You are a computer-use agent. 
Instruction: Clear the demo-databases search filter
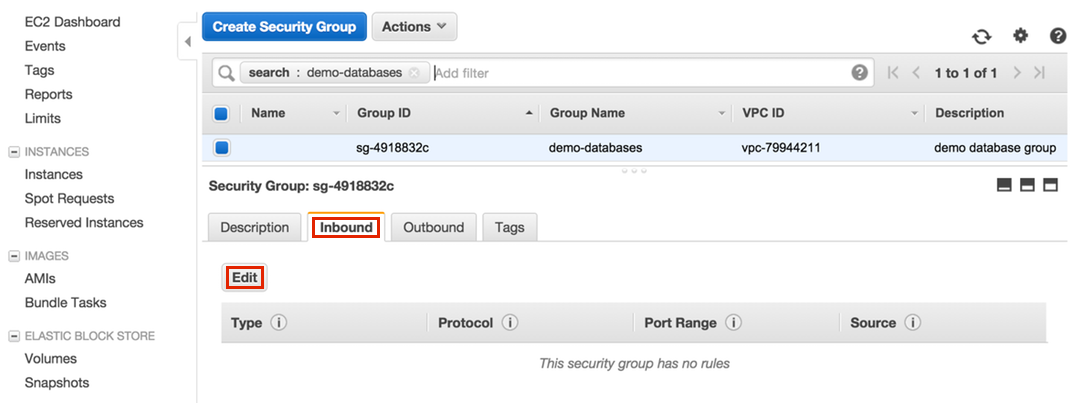coord(414,73)
